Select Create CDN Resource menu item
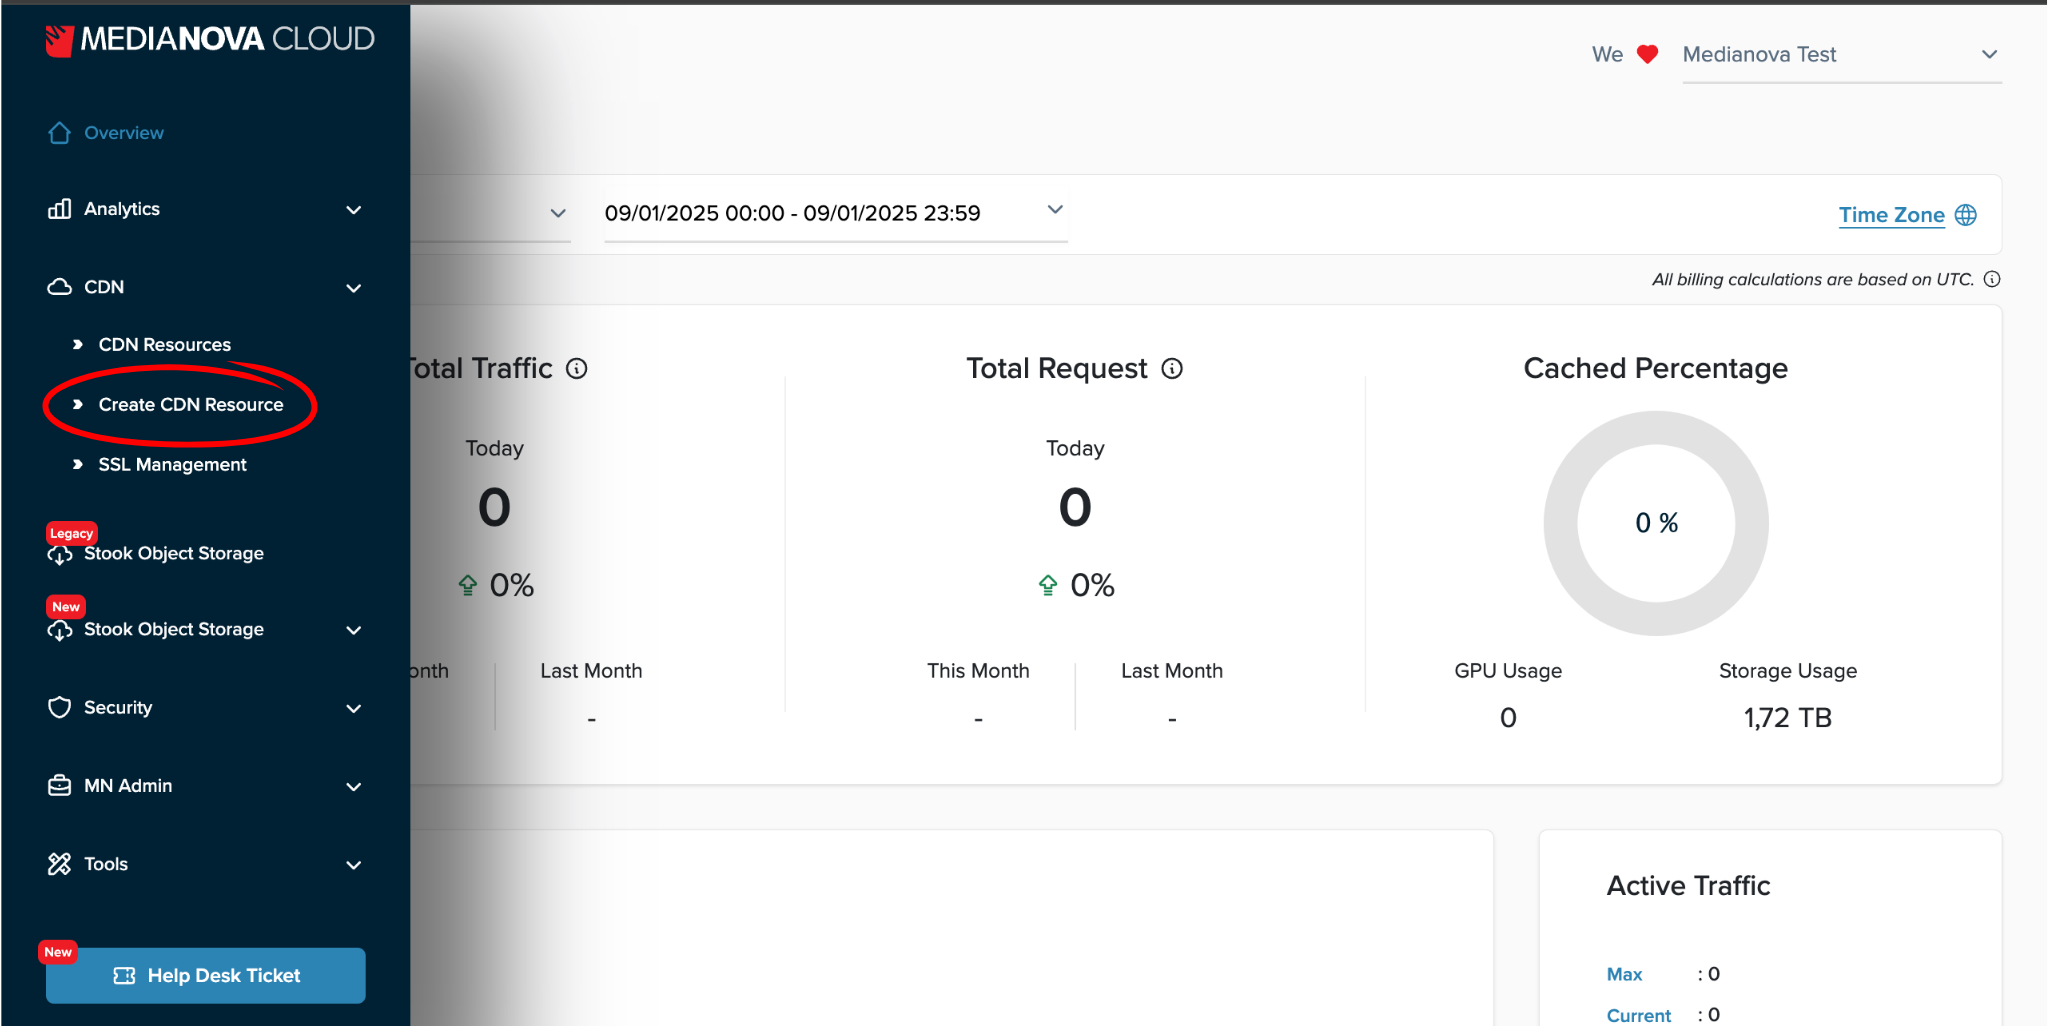2048x1026 pixels. click(190, 405)
